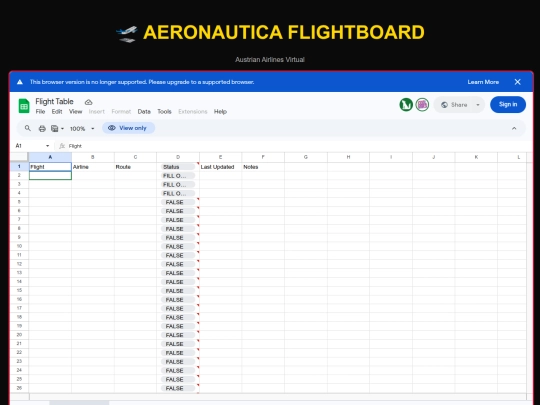Click the View only button

(x=128, y=128)
